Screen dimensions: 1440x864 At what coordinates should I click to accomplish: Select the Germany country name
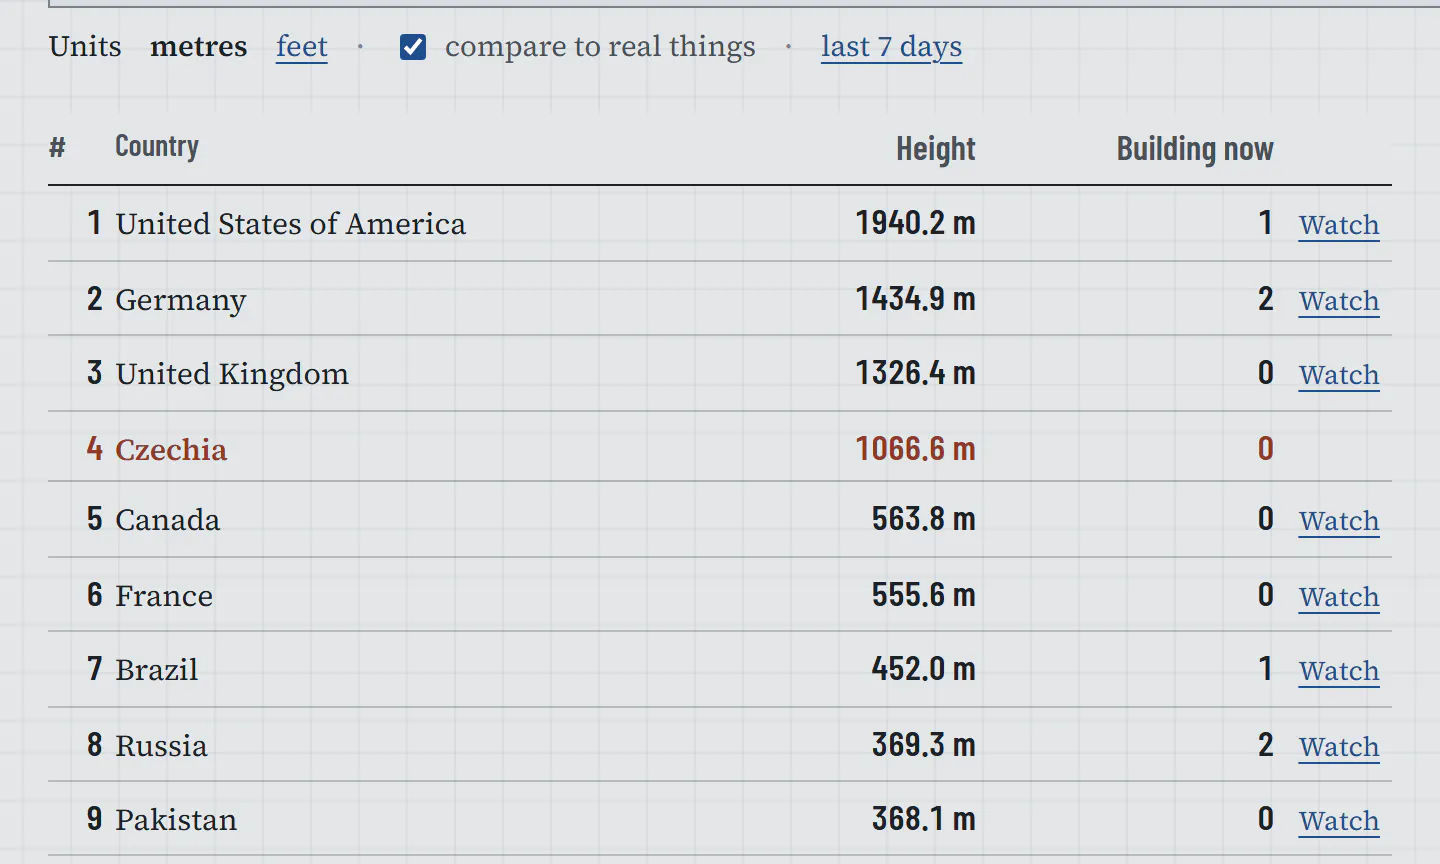[x=181, y=300]
